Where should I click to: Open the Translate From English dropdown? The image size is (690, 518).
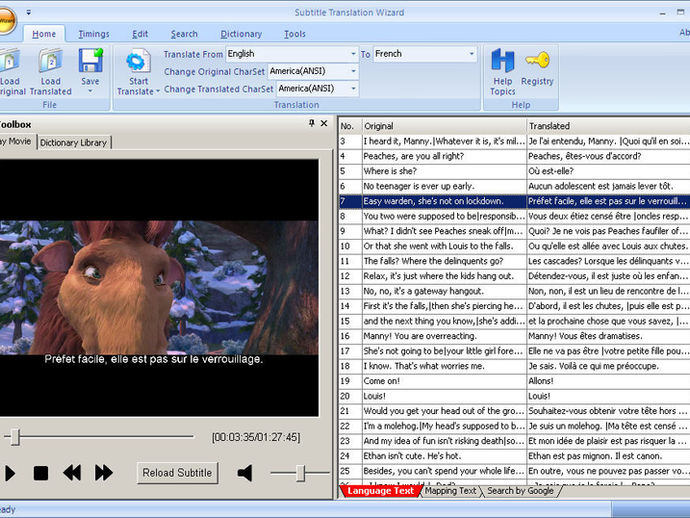(353, 54)
